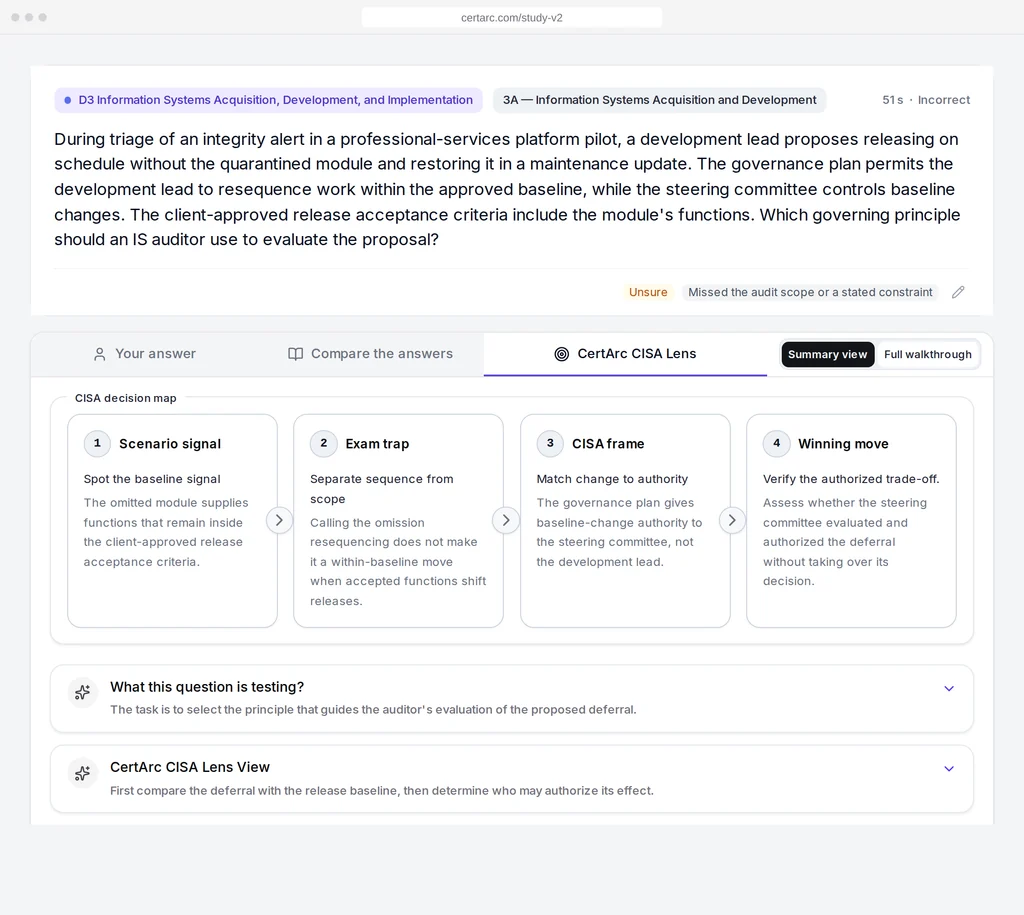Click the Missed the audit scope reason tag

click(x=810, y=293)
